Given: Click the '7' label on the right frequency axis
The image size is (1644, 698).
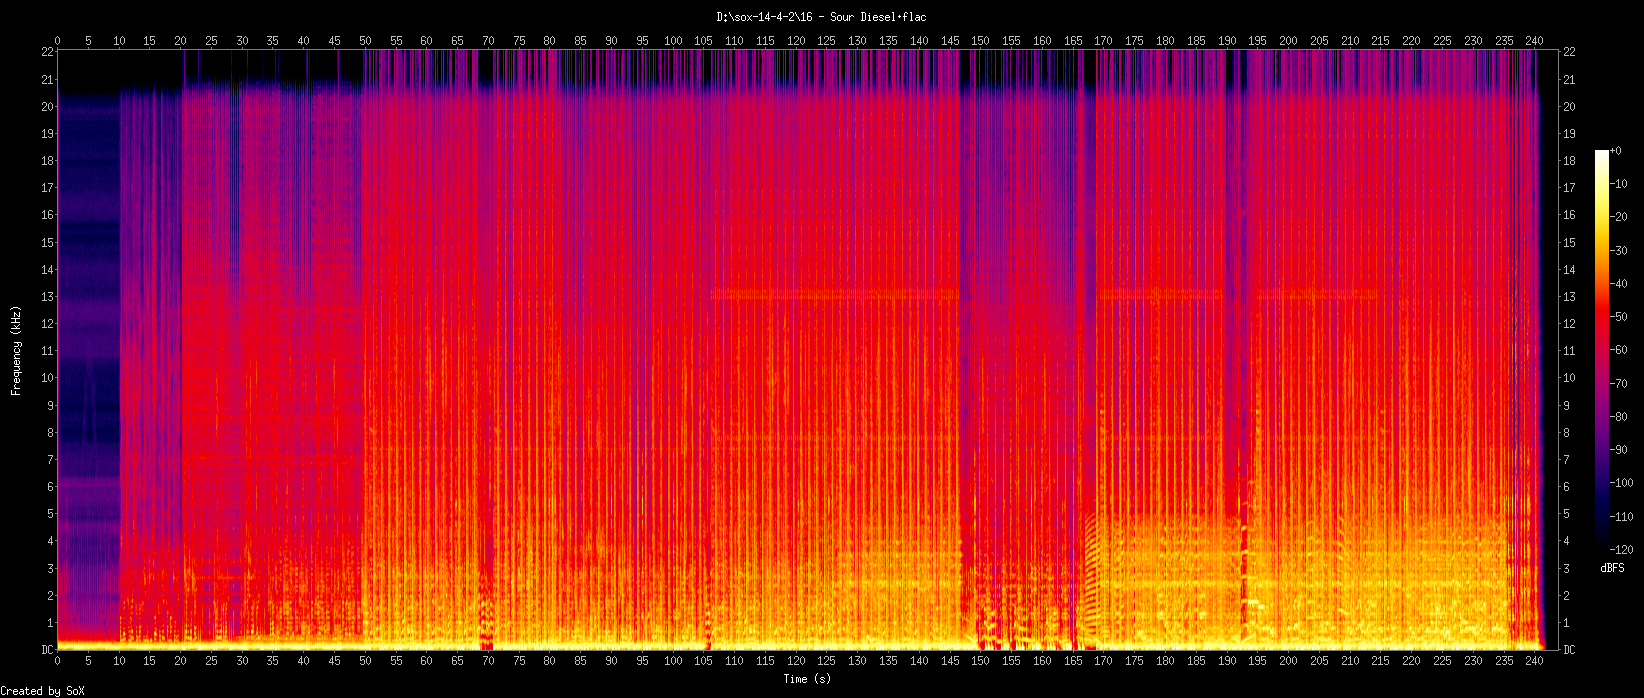Looking at the screenshot, I should point(1566,460).
